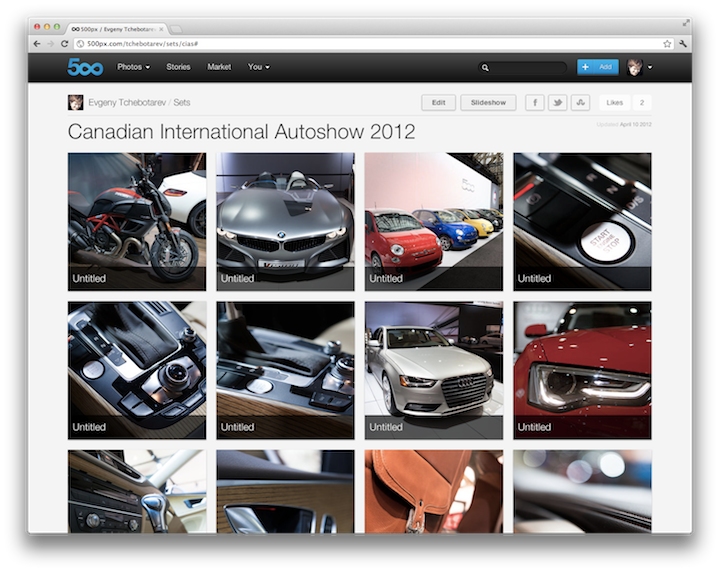Click the blue Add button
The width and height of the screenshot is (720, 572).
pyautogui.click(x=598, y=67)
